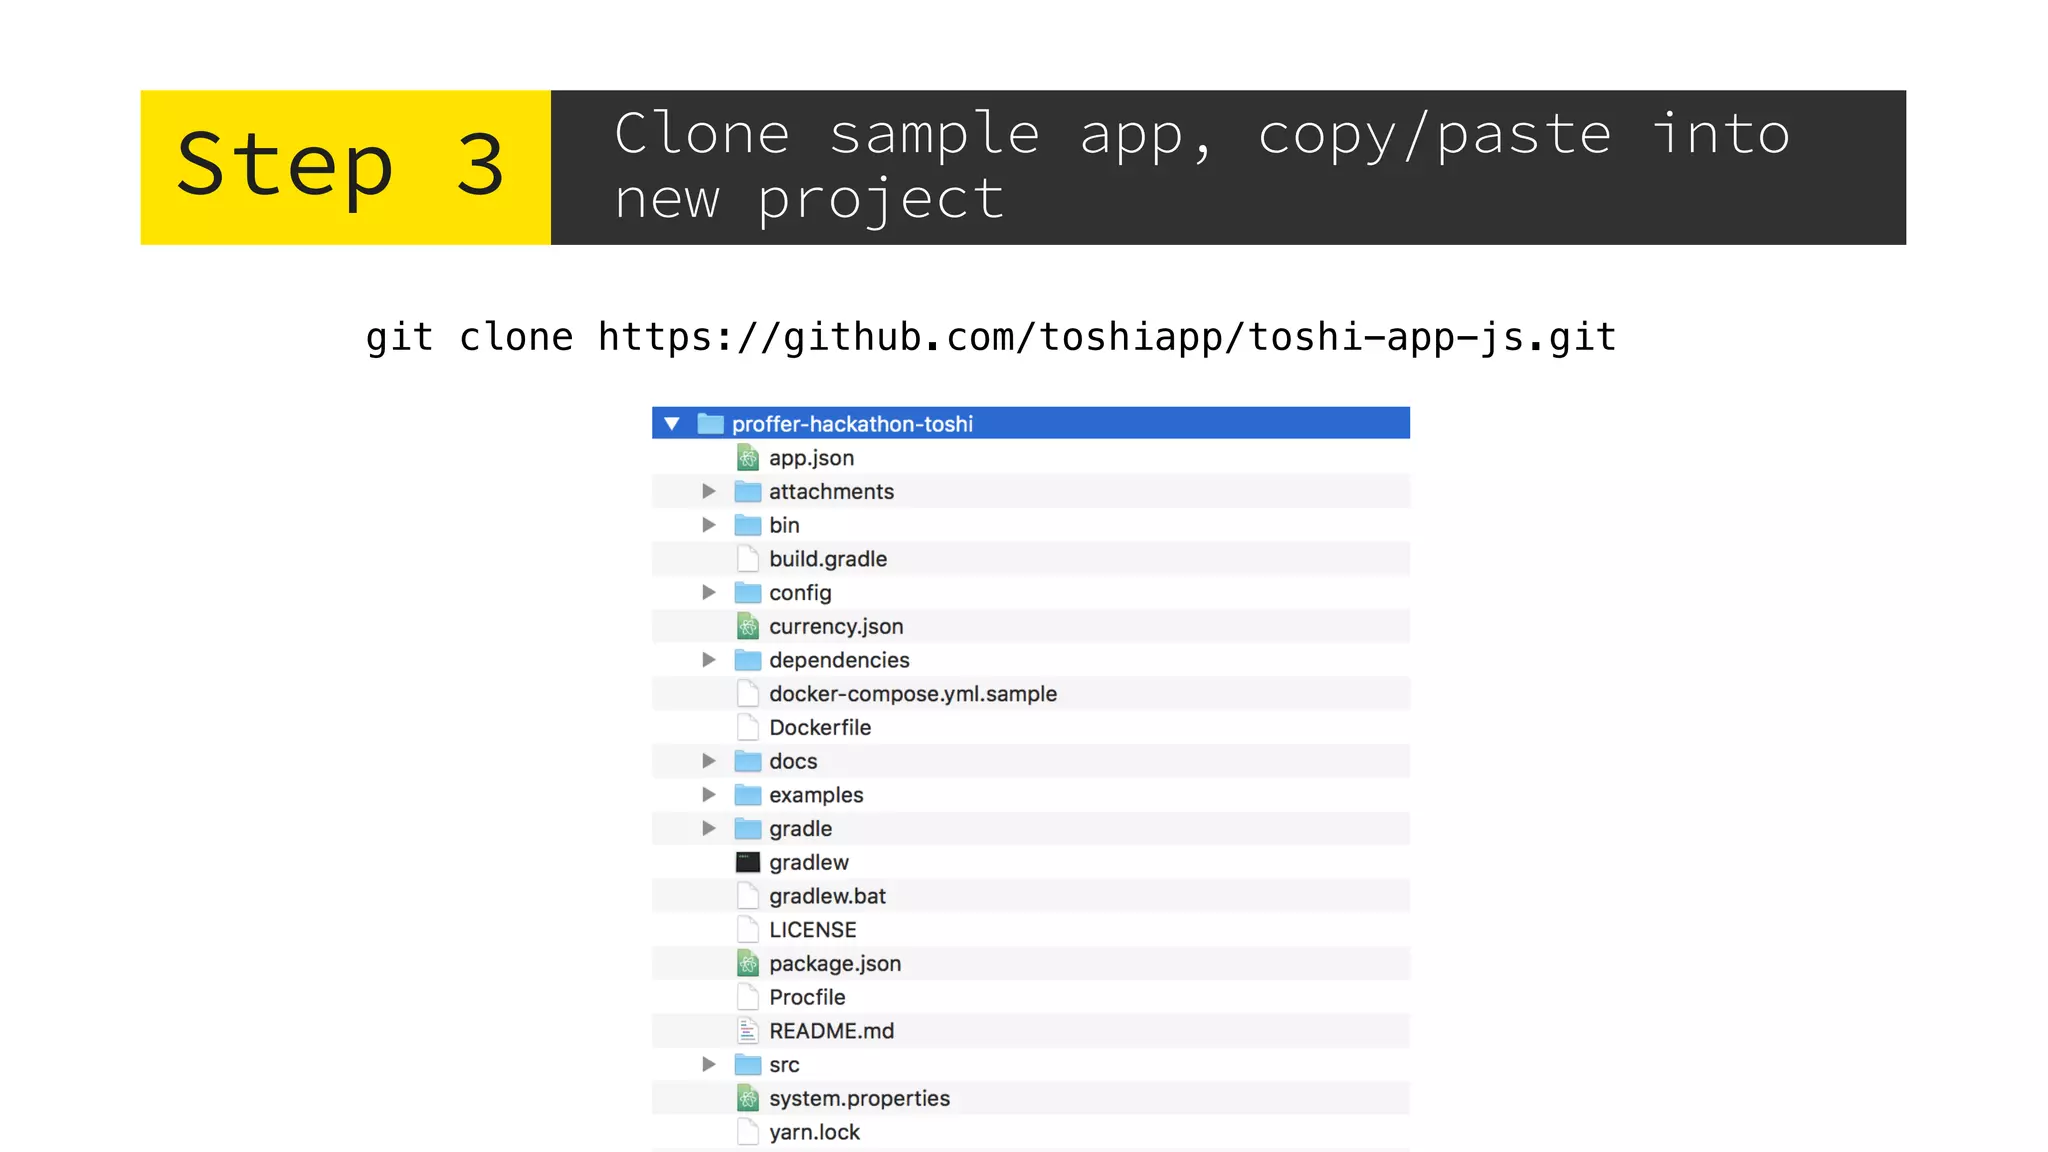The width and height of the screenshot is (2048, 1152).
Task: Click the currency.json file icon
Action: click(x=748, y=627)
